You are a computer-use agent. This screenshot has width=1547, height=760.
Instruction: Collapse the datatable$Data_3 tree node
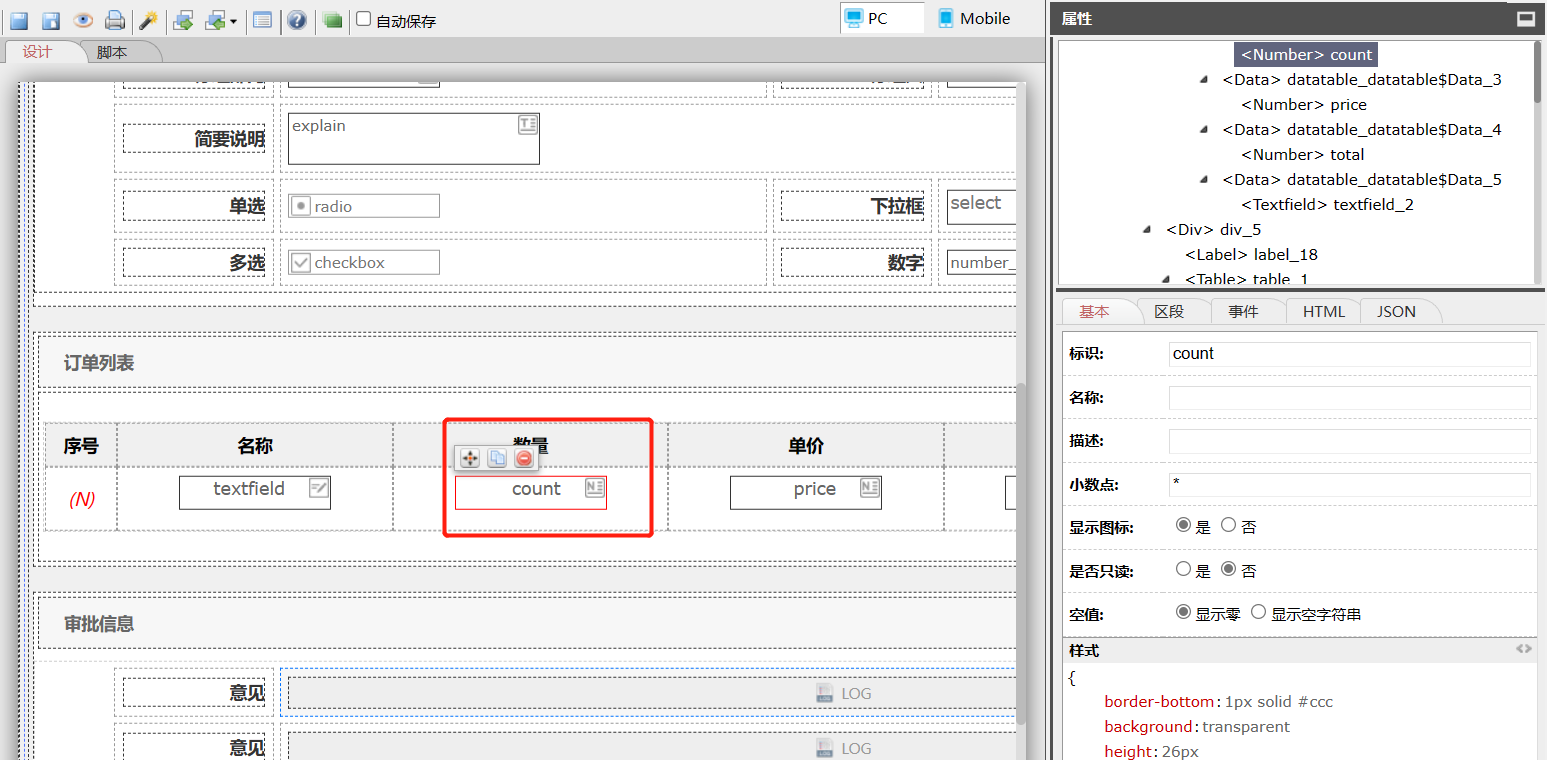[x=1204, y=80]
